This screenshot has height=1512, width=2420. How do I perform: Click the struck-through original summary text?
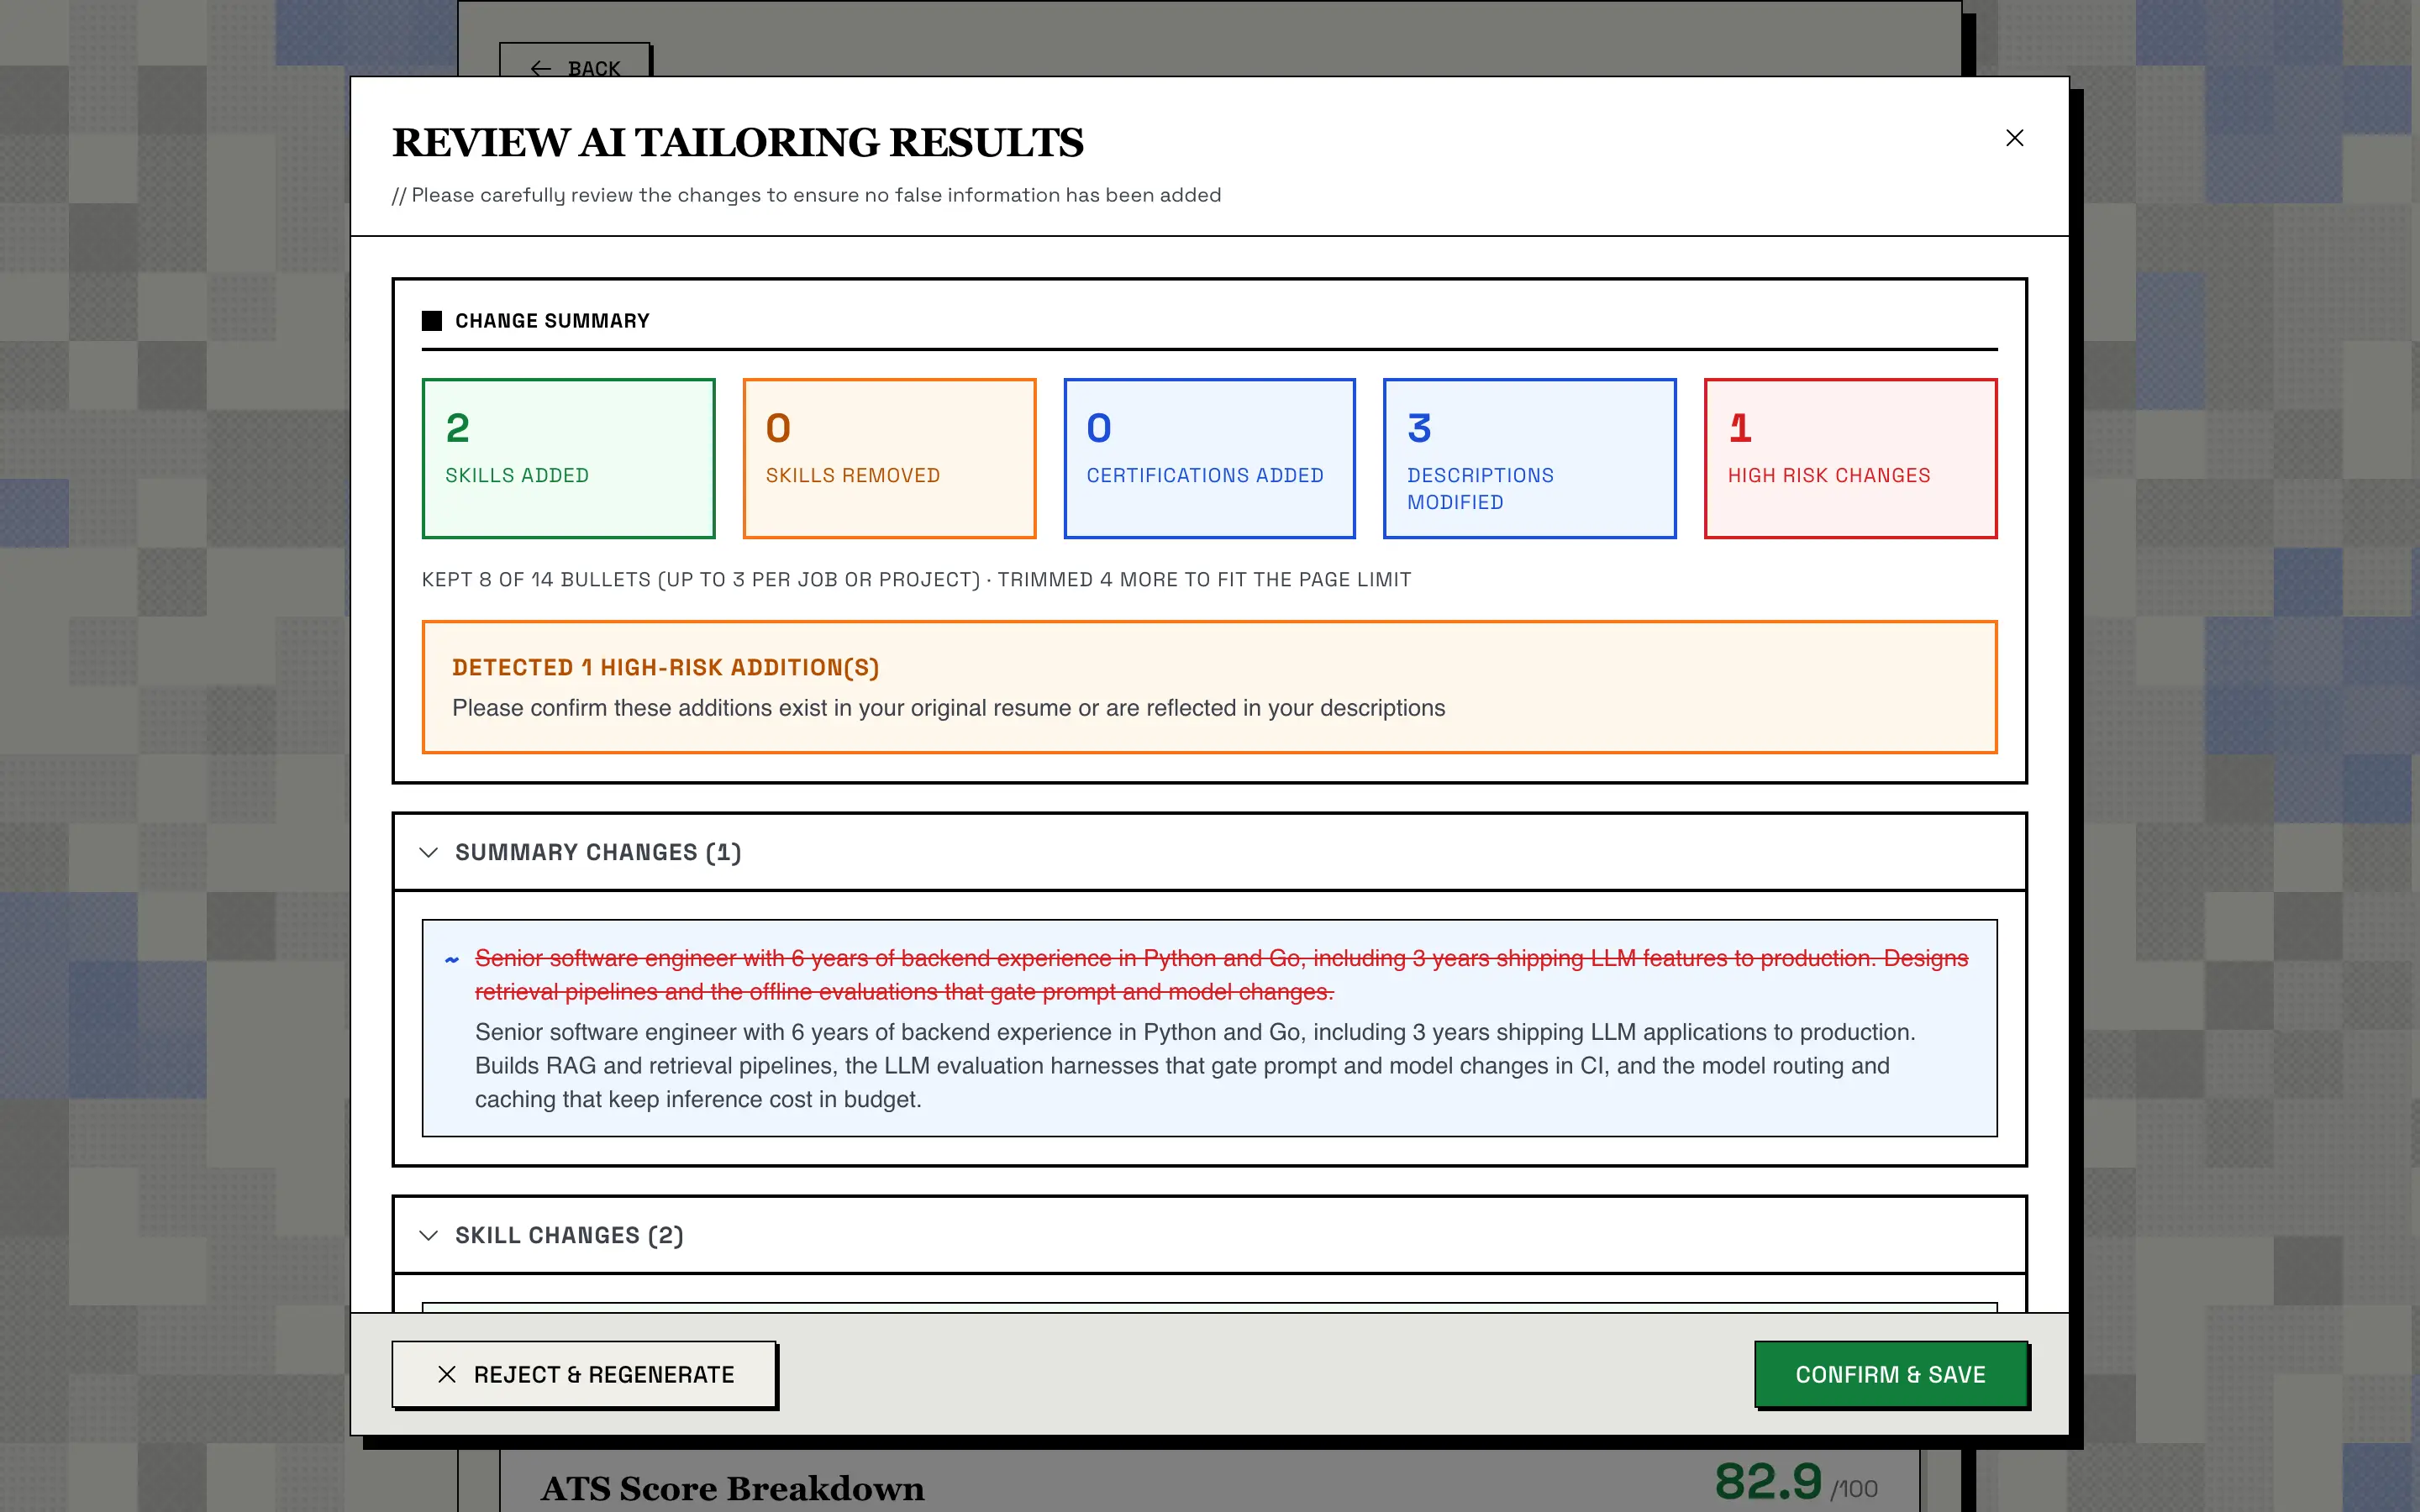click(1221, 975)
